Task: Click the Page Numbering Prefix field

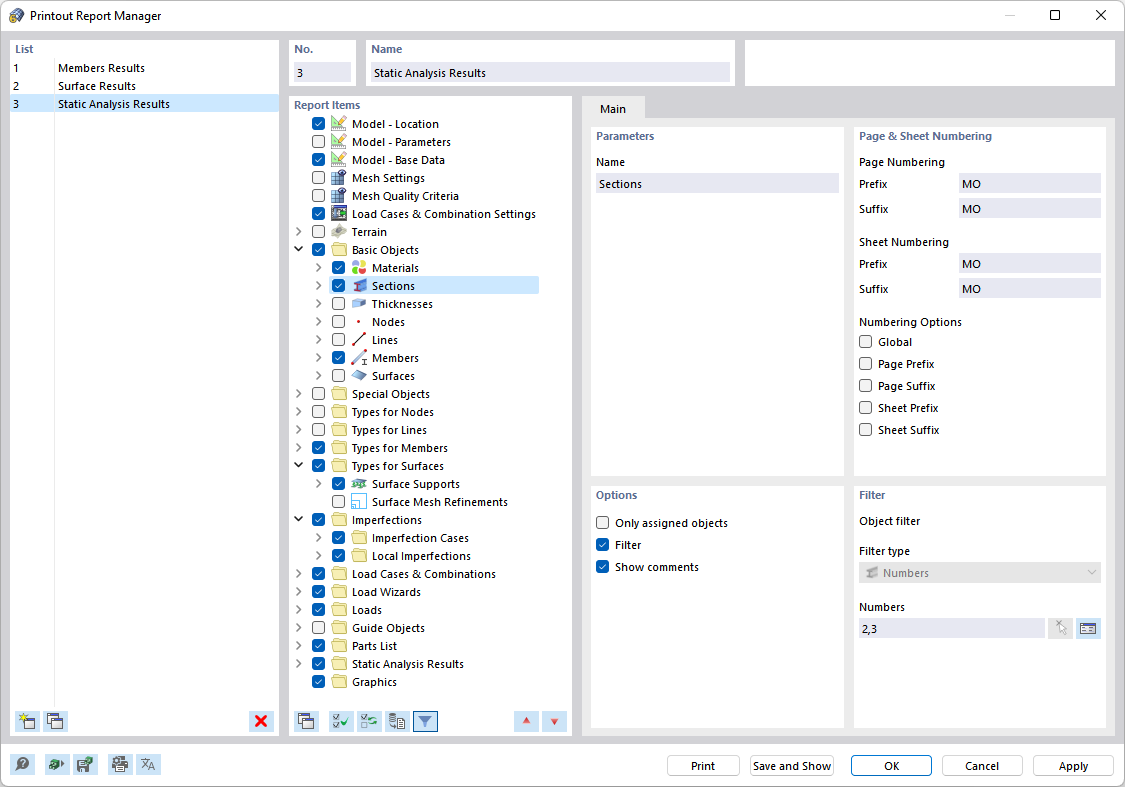Action: tap(1030, 184)
